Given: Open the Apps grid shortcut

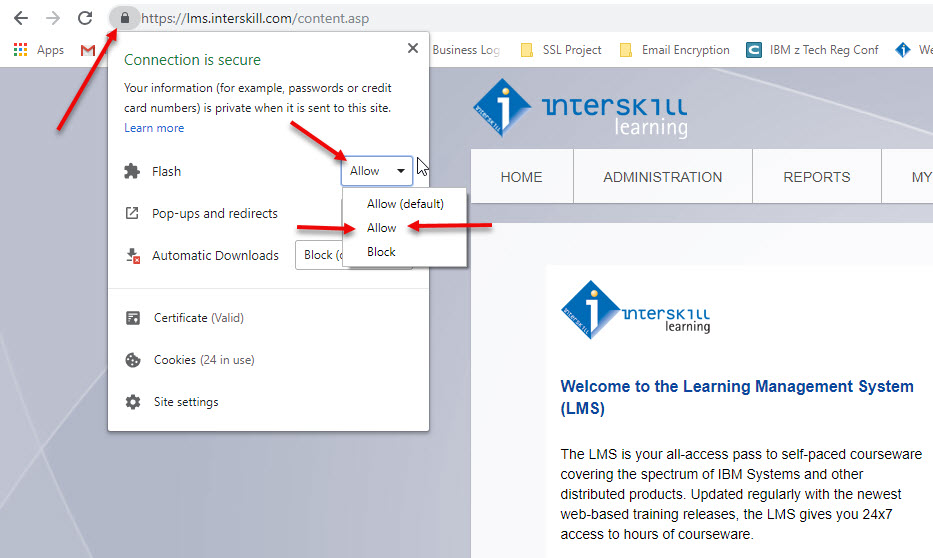Looking at the screenshot, I should [20, 50].
